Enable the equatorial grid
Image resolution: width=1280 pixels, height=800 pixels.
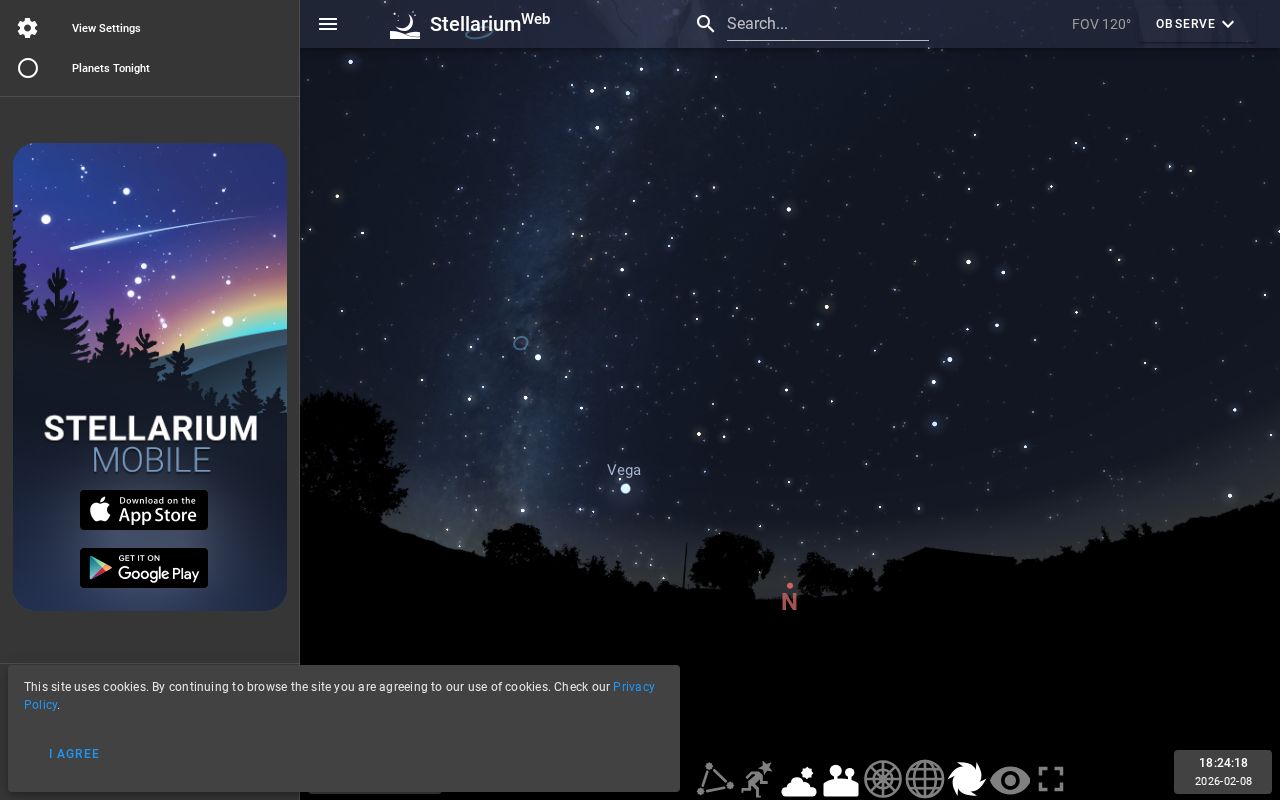925,780
